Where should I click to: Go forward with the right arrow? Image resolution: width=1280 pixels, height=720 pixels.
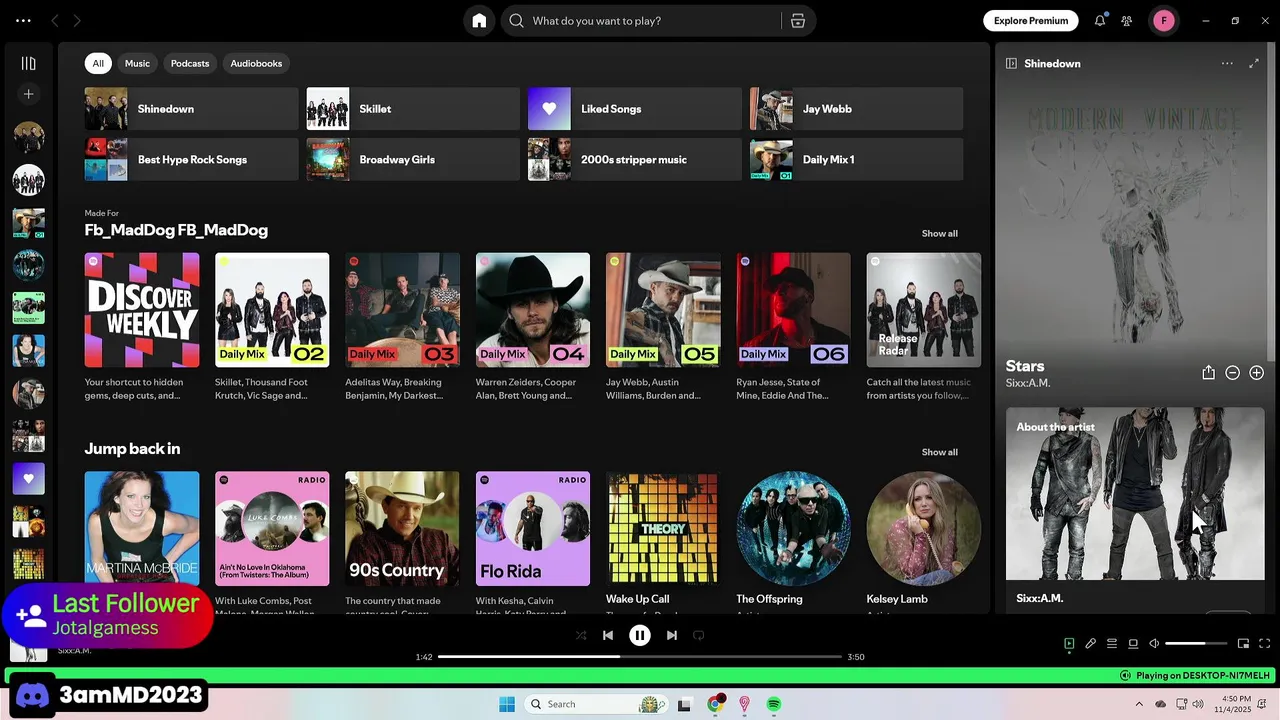pos(77,21)
